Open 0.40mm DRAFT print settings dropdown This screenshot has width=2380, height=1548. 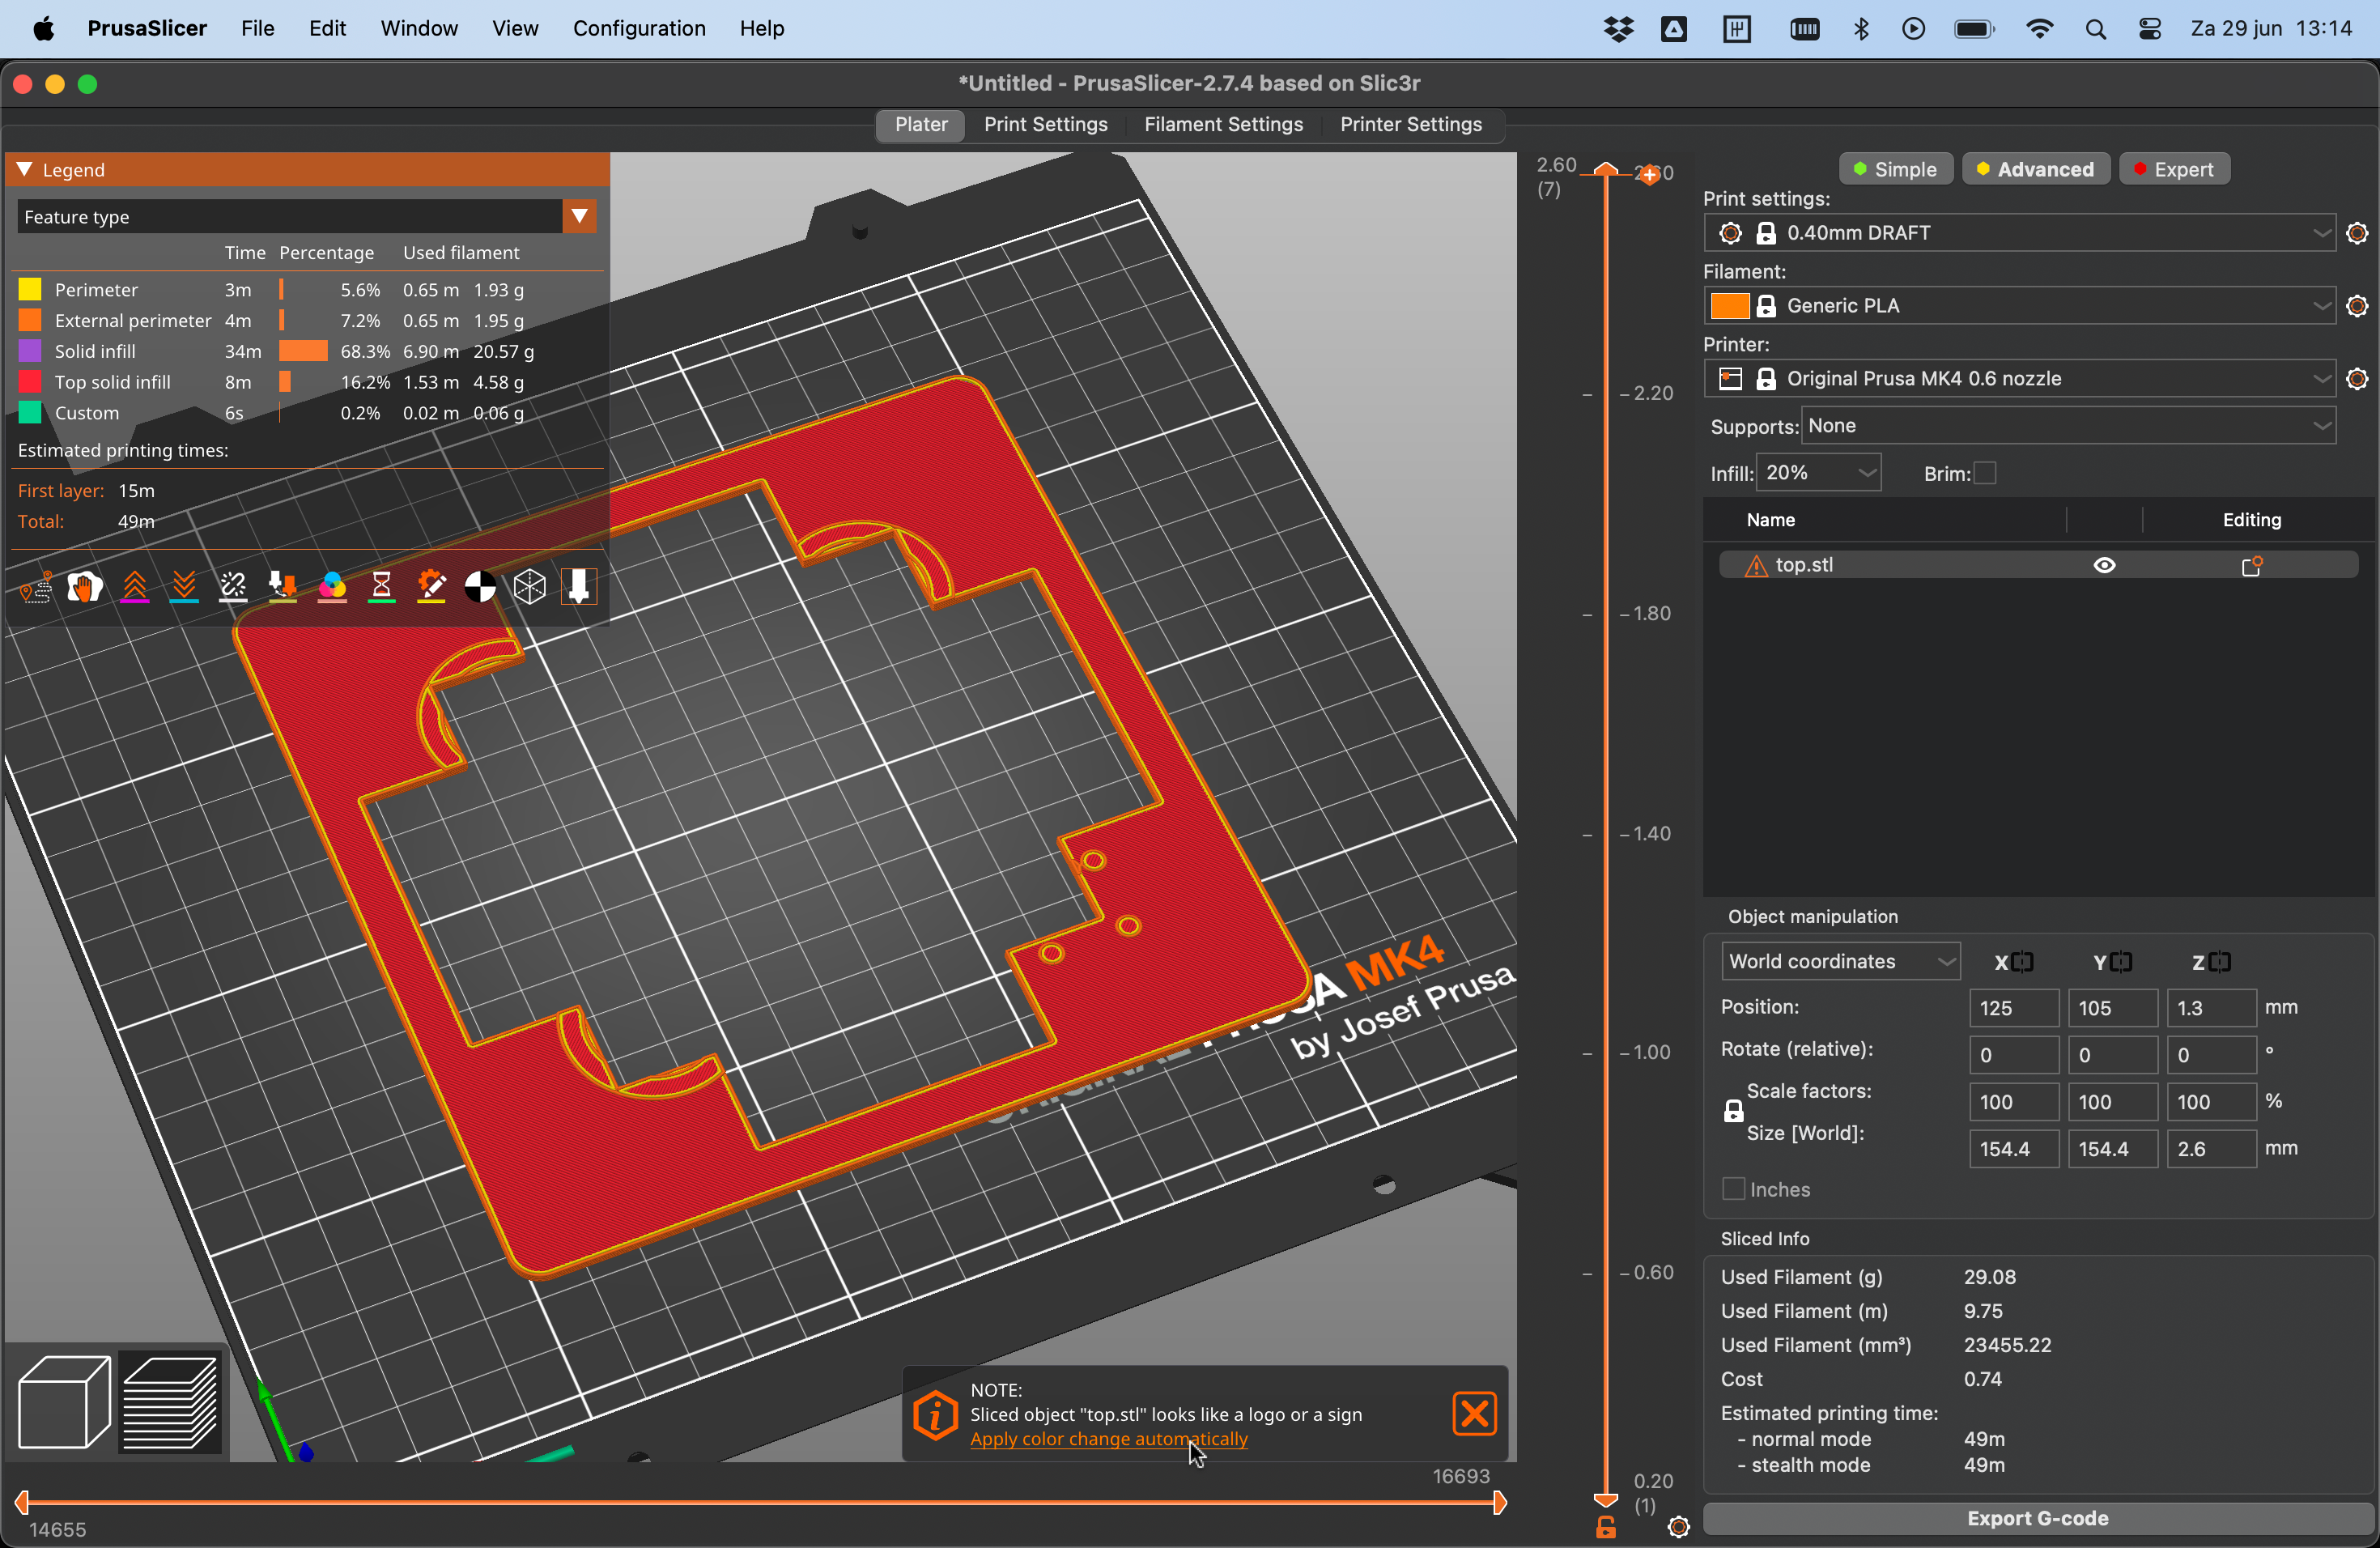(2020, 233)
